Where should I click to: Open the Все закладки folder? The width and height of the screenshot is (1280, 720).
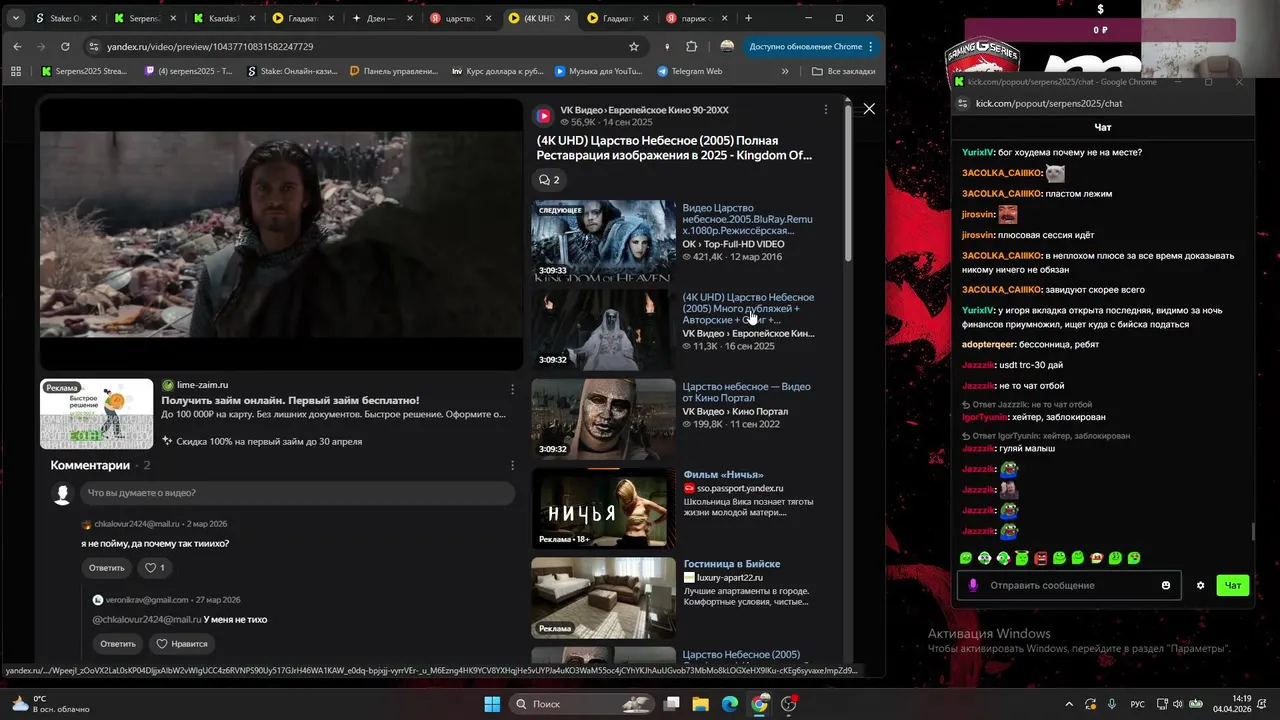coord(843,71)
